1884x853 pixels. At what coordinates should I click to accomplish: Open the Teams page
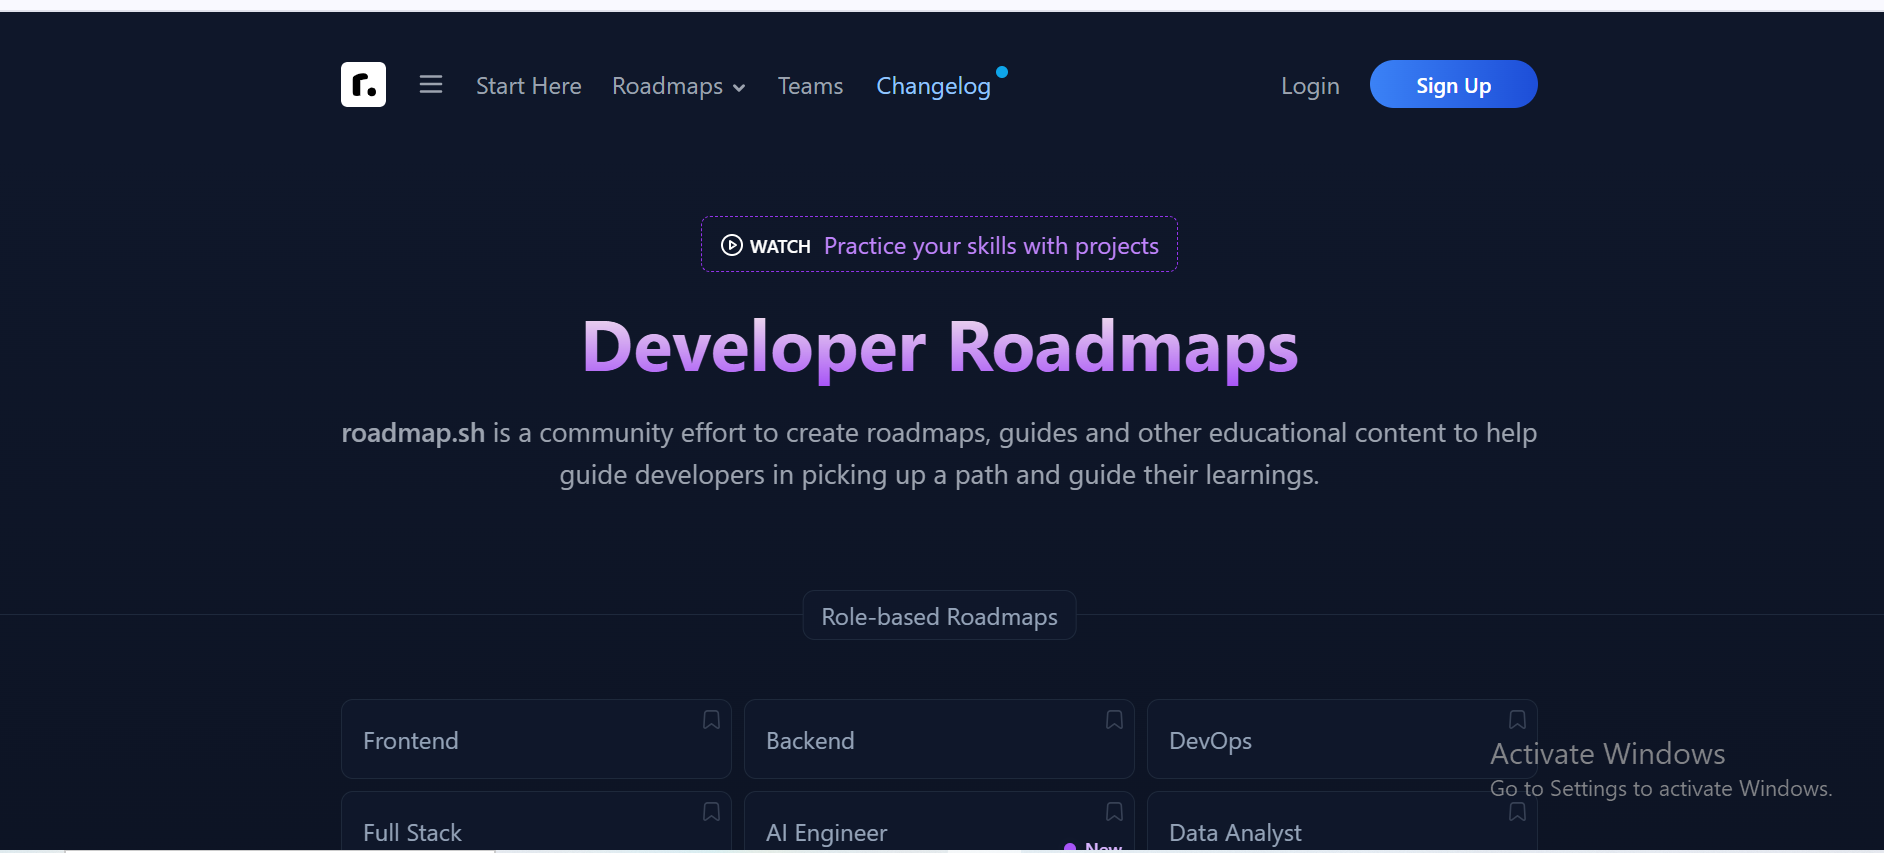tap(810, 86)
